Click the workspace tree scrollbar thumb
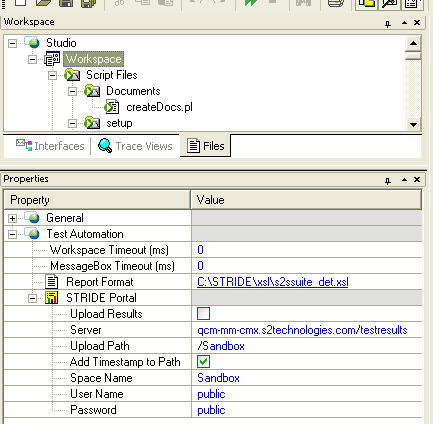Viewport: 433px width, 424px height. click(413, 55)
